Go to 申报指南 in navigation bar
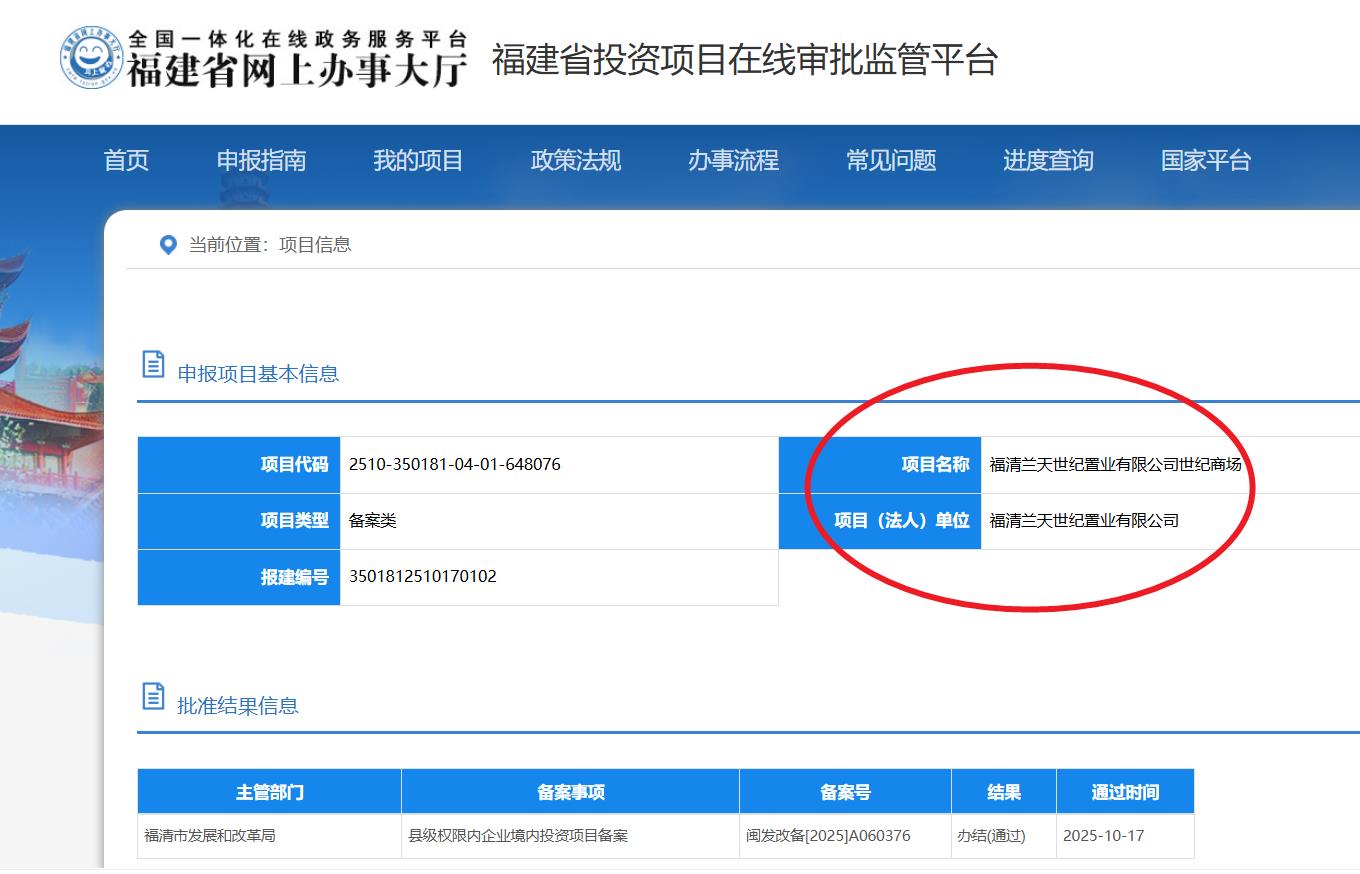Screen dimensions: 1360x874 pyautogui.click(x=261, y=160)
